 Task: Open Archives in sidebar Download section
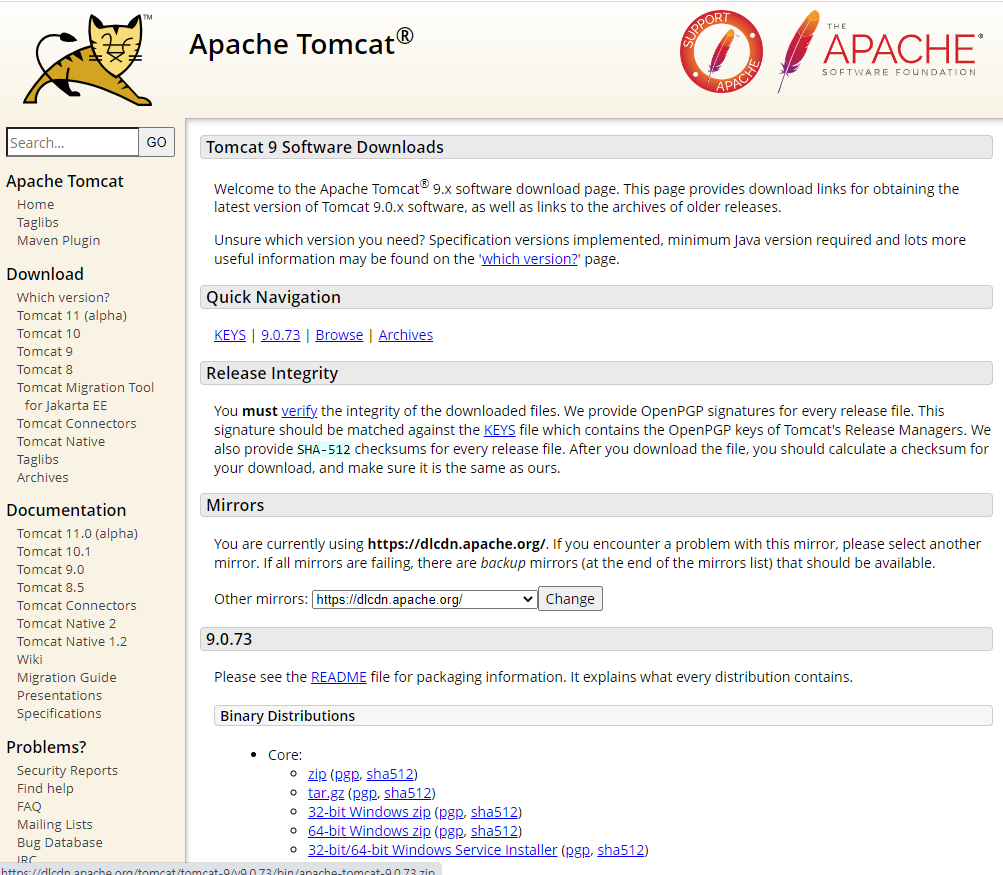(43, 477)
